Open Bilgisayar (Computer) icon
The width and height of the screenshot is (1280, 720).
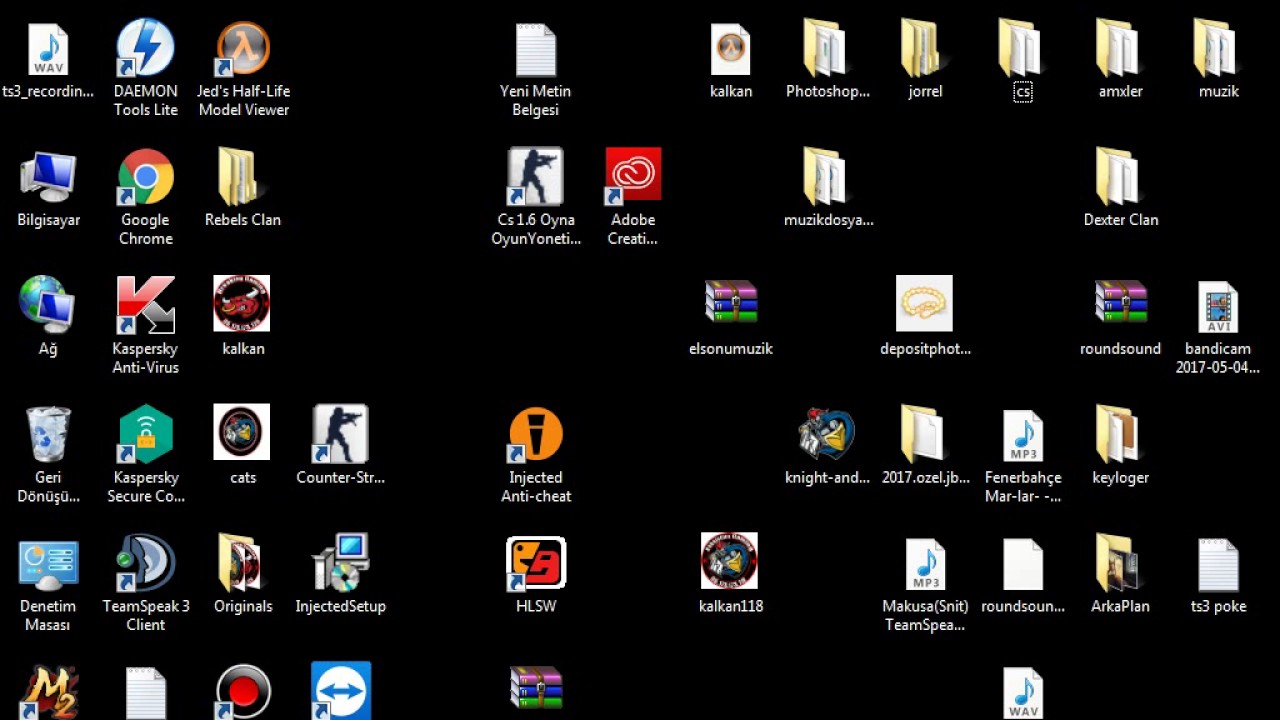[48, 177]
